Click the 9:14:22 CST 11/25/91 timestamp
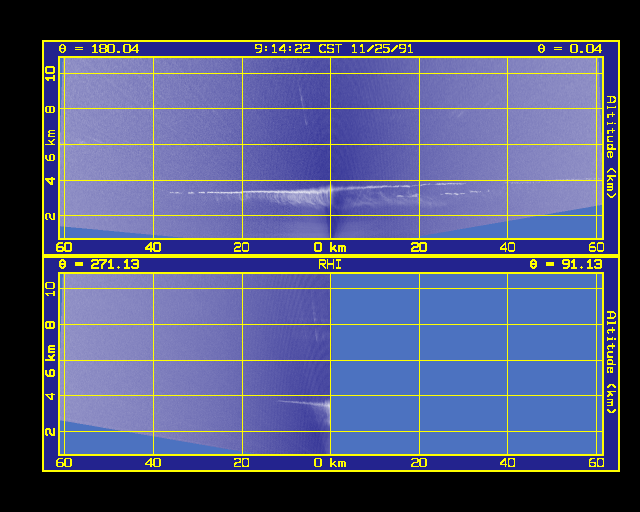 click(333, 49)
